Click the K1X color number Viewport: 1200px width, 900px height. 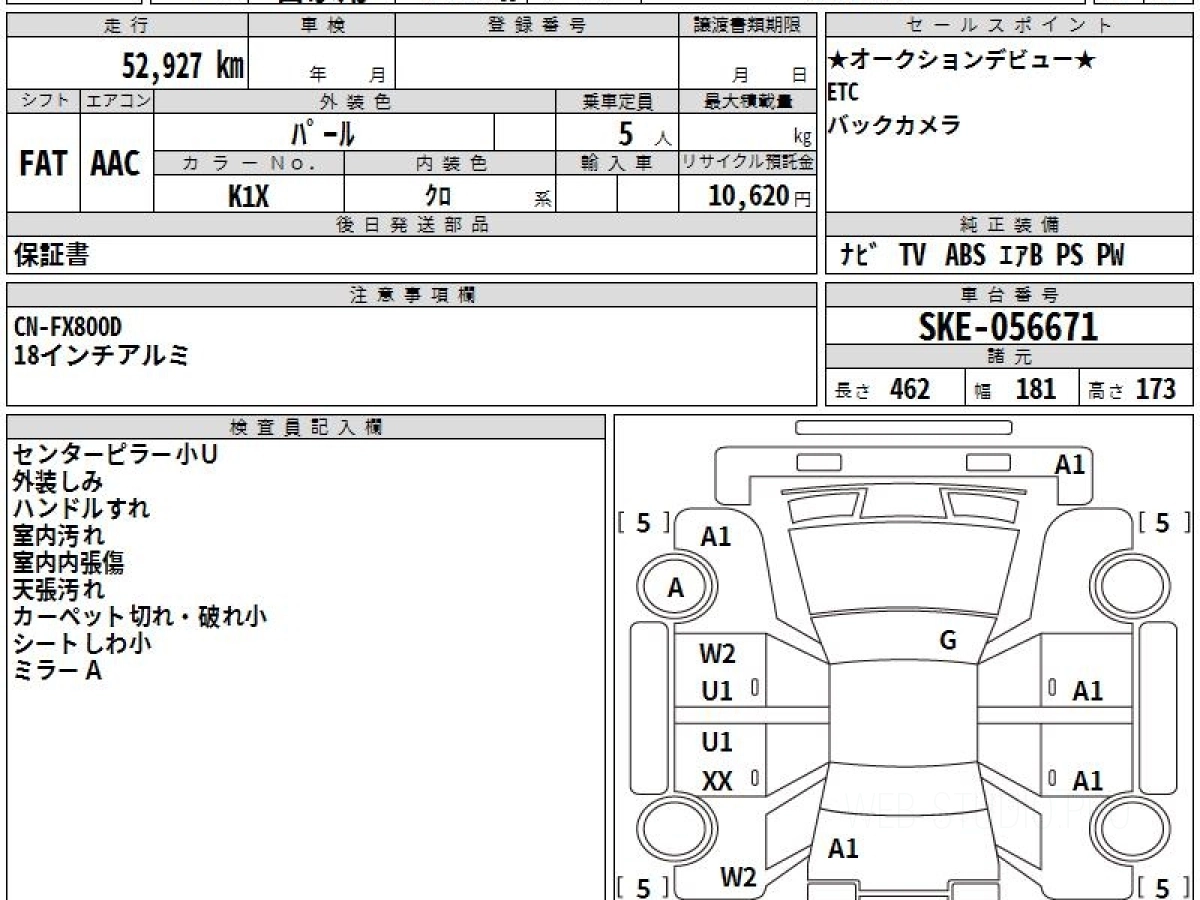coord(248,196)
